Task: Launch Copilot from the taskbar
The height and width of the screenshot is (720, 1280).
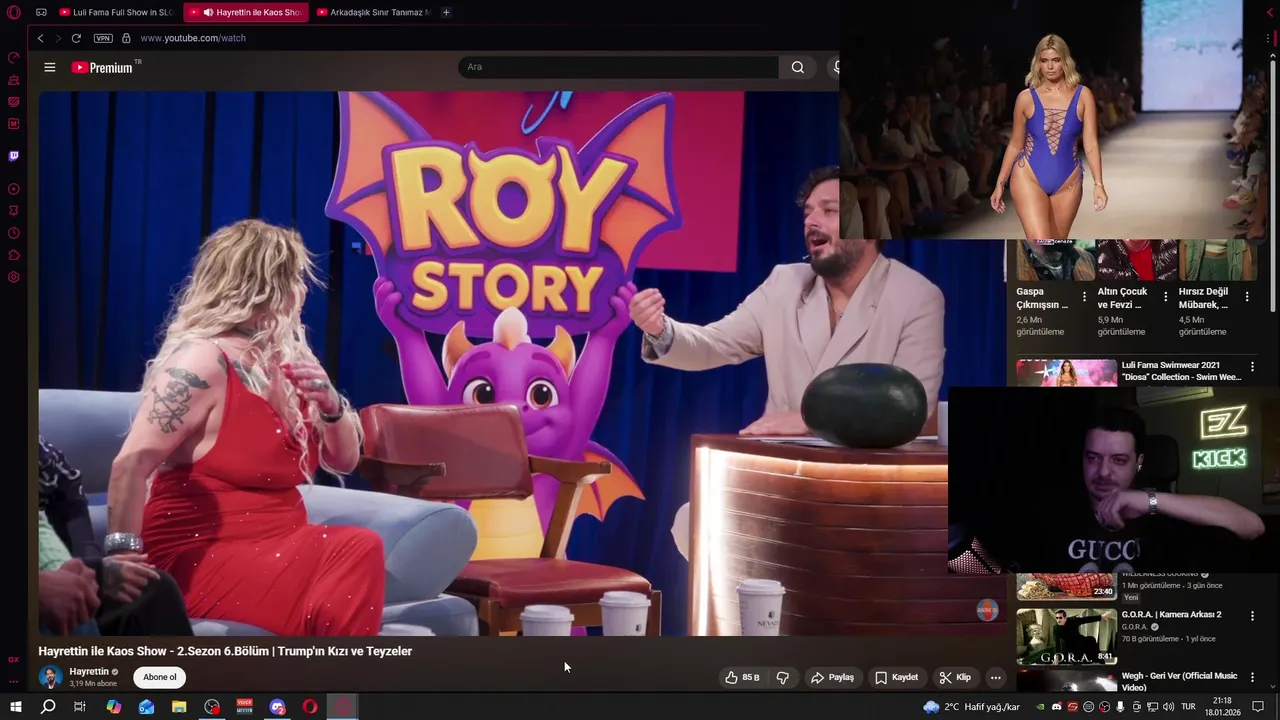Action: tap(113, 707)
